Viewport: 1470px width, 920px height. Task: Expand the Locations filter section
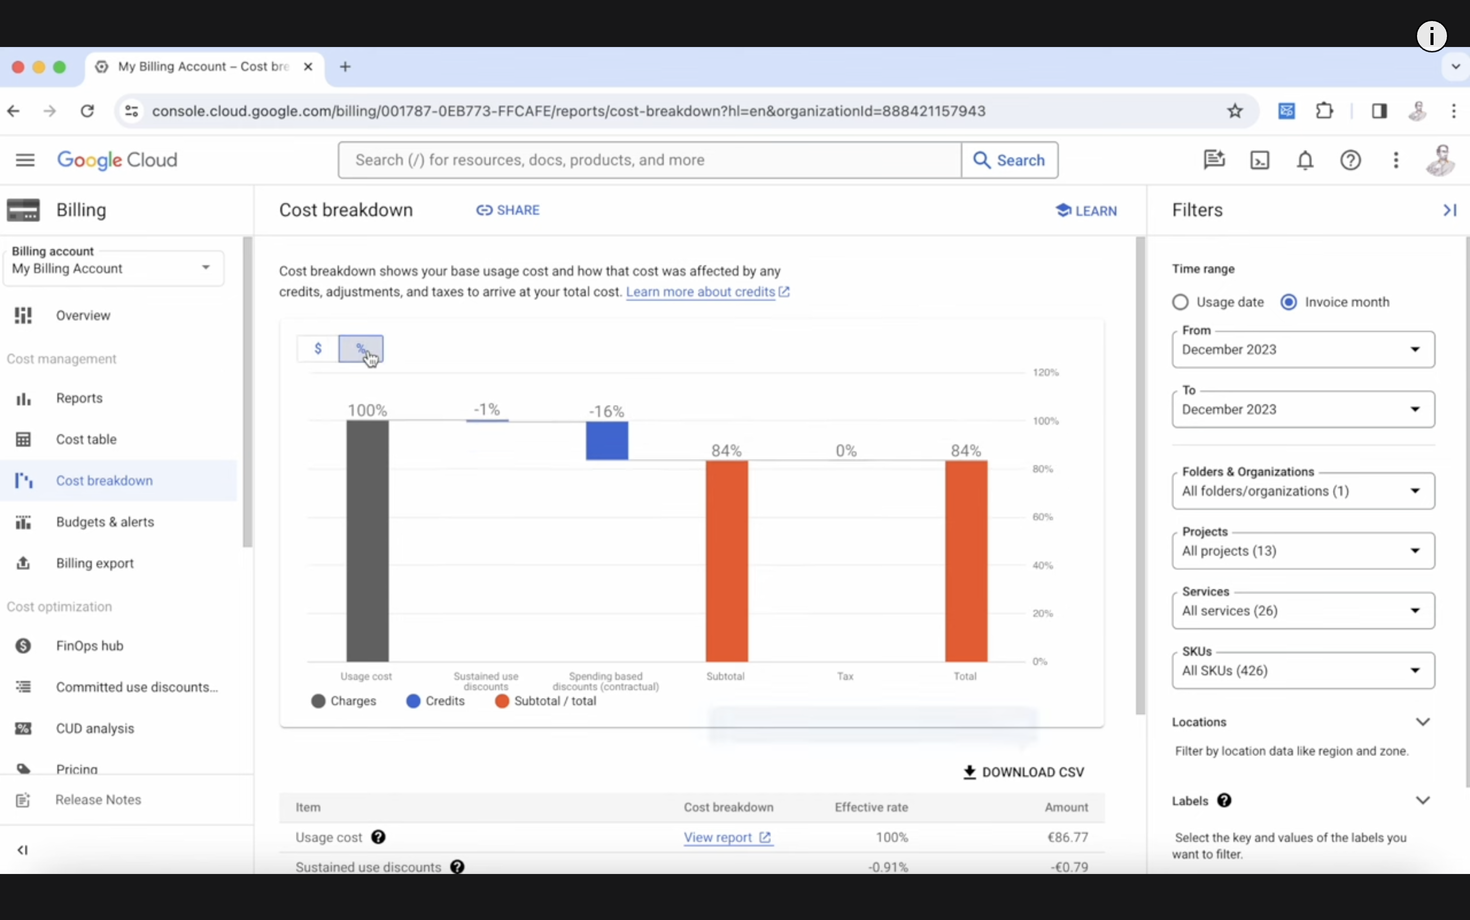click(x=1422, y=722)
